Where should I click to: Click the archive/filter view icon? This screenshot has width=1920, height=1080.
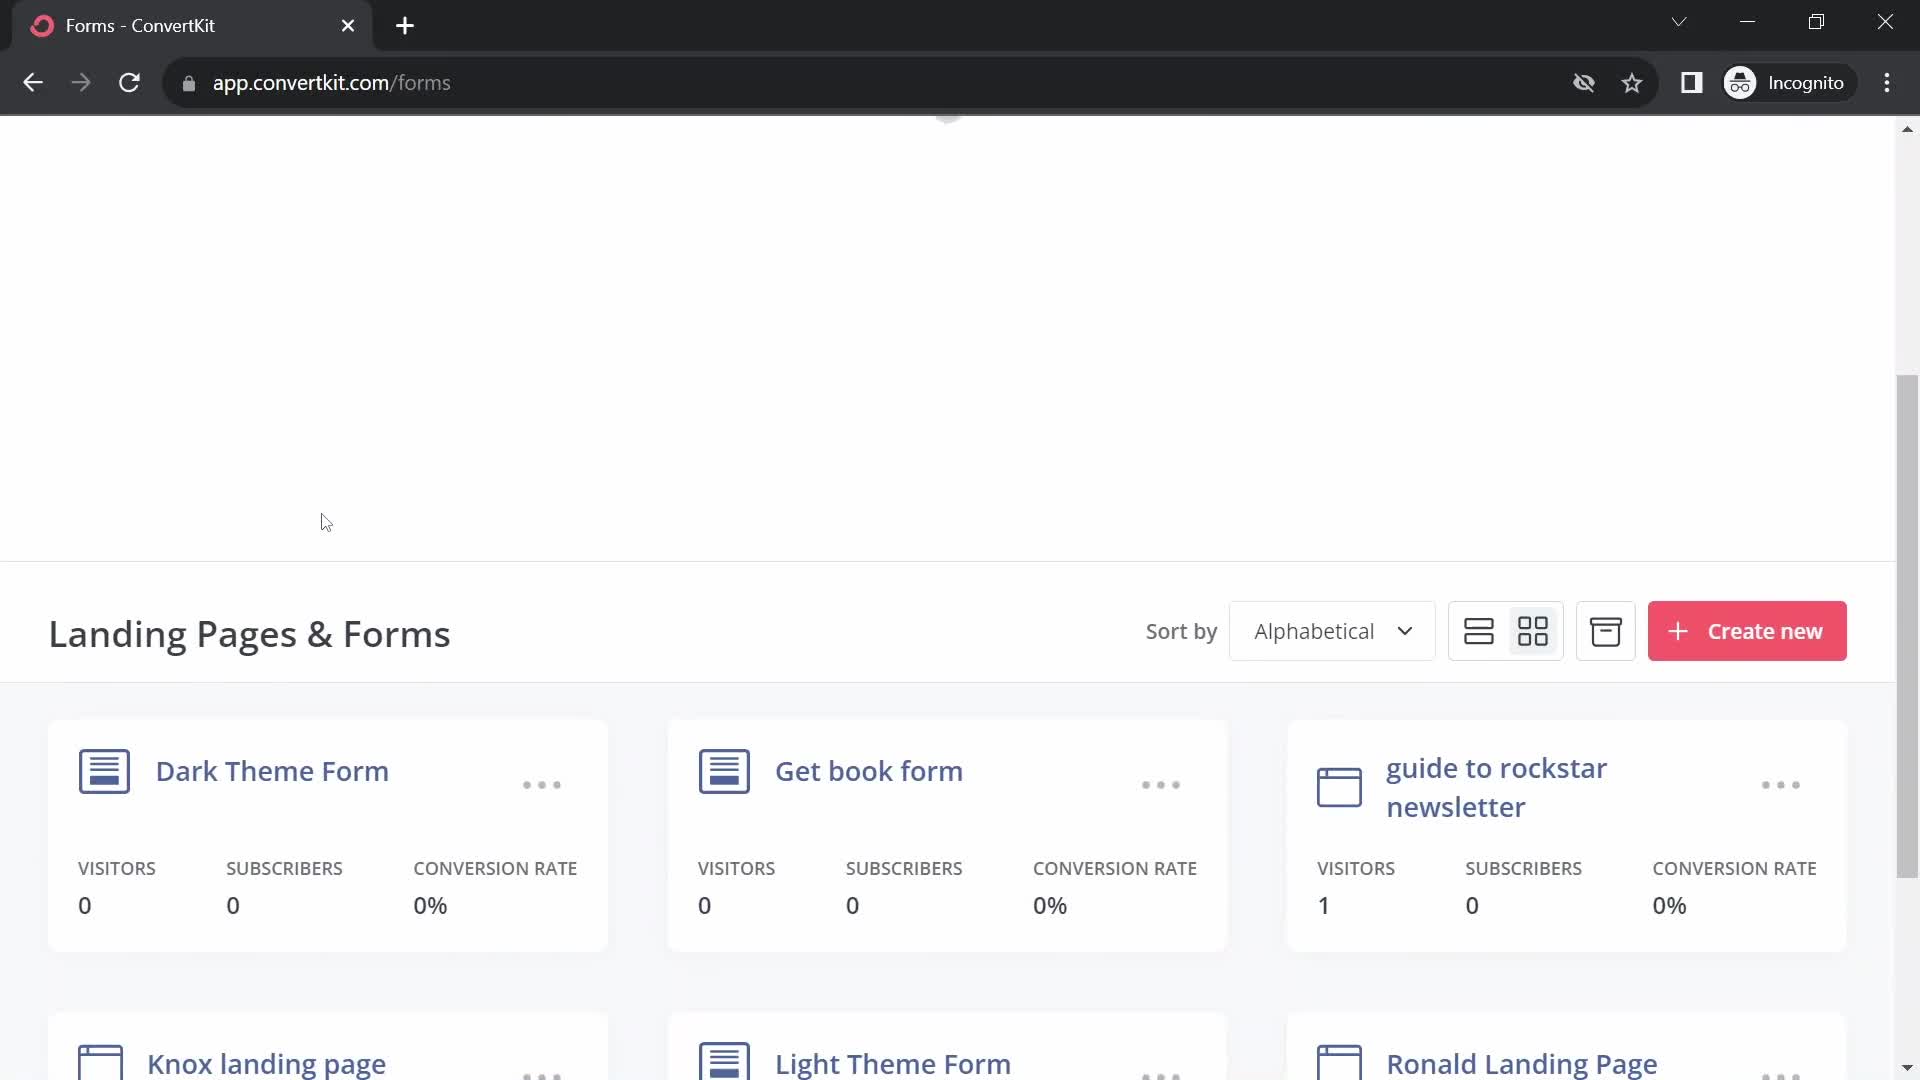(x=1604, y=632)
